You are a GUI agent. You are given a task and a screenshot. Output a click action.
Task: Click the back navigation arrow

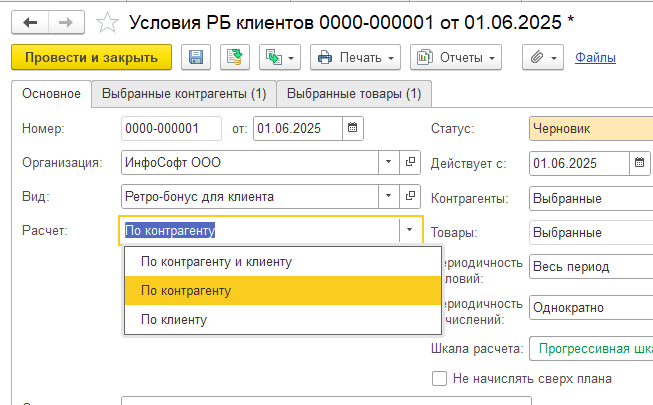tap(30, 20)
